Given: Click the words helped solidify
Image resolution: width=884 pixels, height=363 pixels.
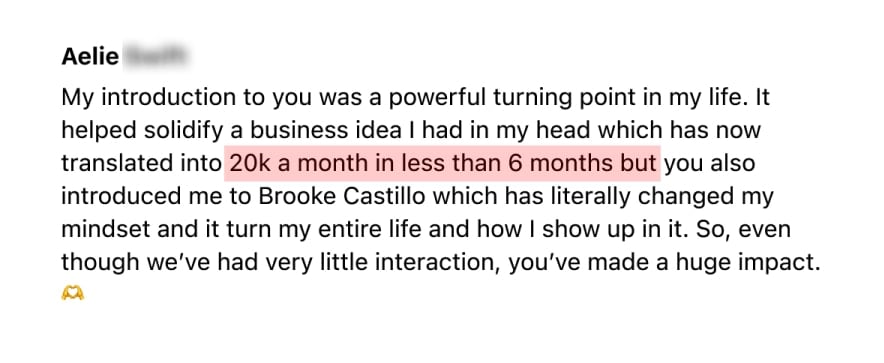Looking at the screenshot, I should tap(142, 132).
